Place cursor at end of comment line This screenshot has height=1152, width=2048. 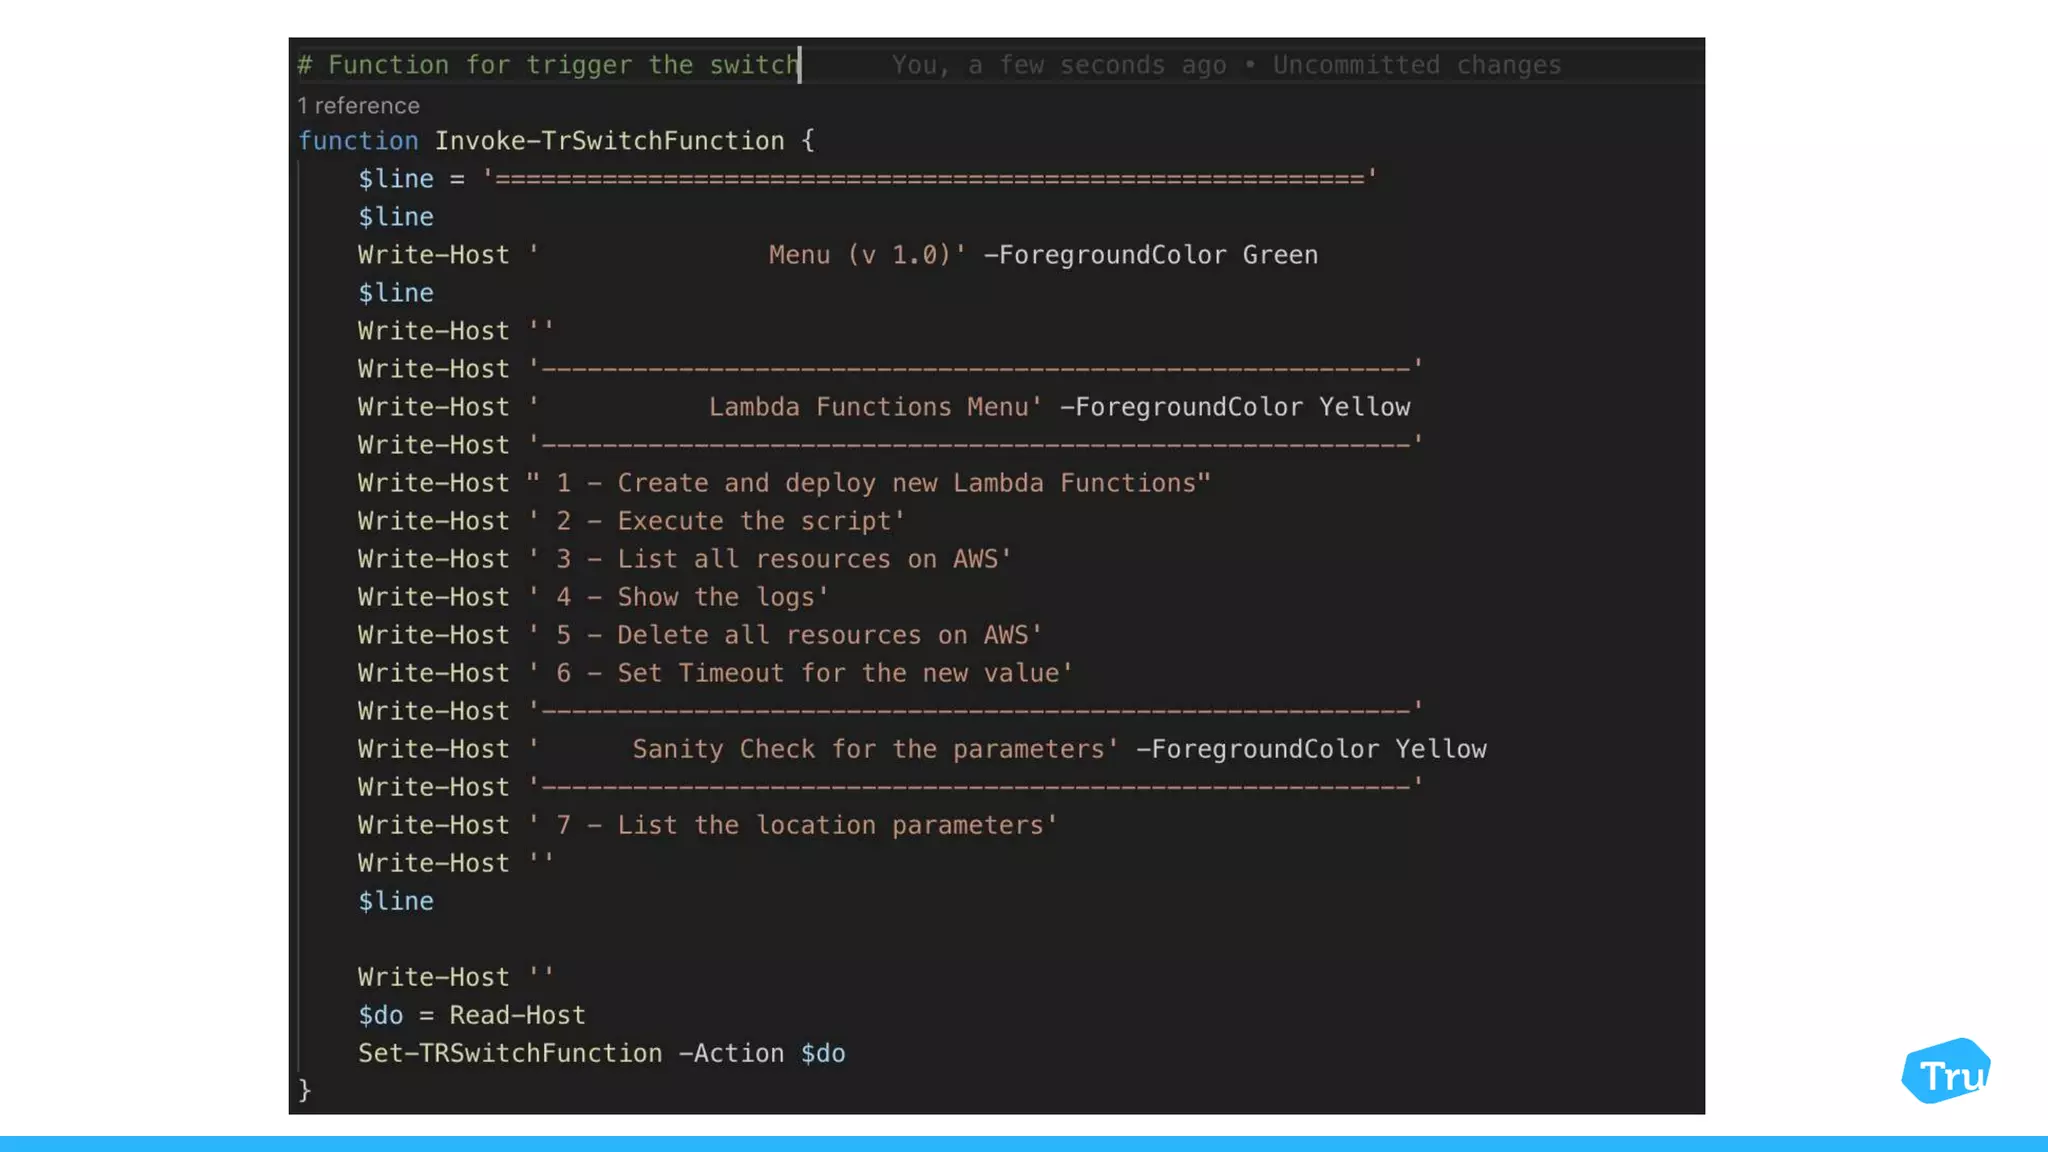(800, 65)
